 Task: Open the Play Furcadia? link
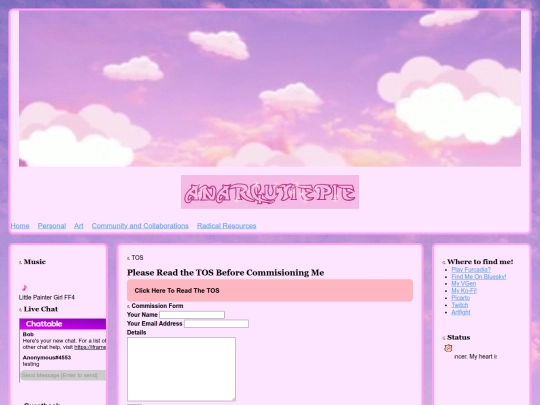tap(471, 270)
